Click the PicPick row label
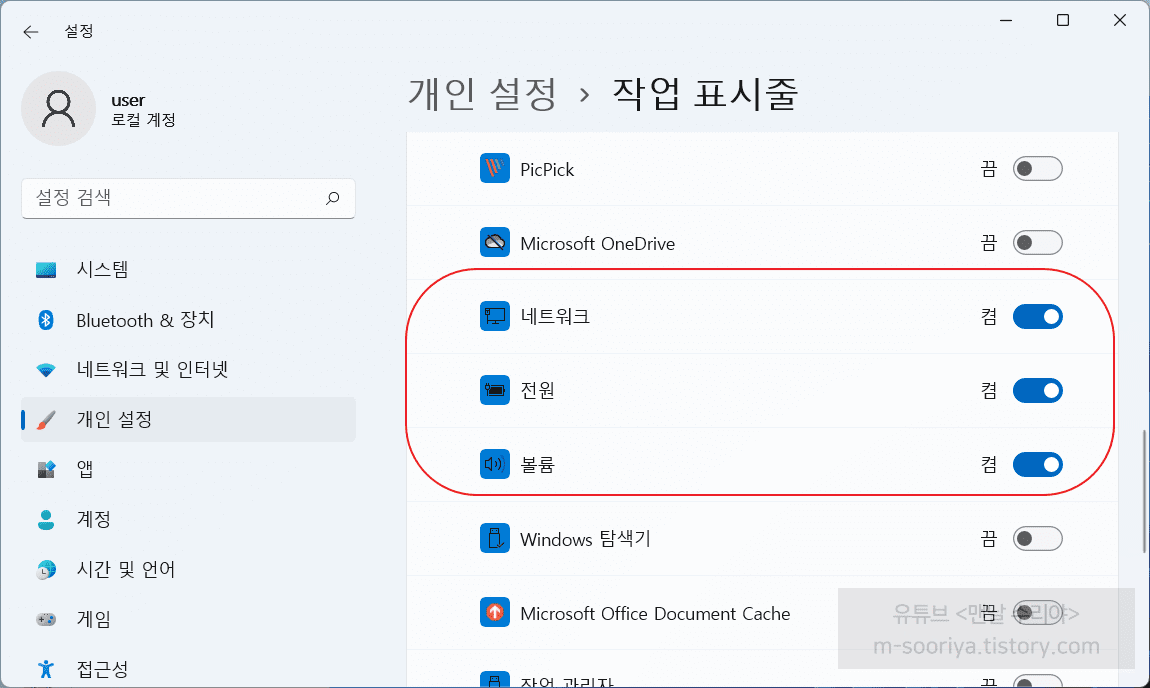Viewport: 1150px width, 688px height. tap(547, 169)
